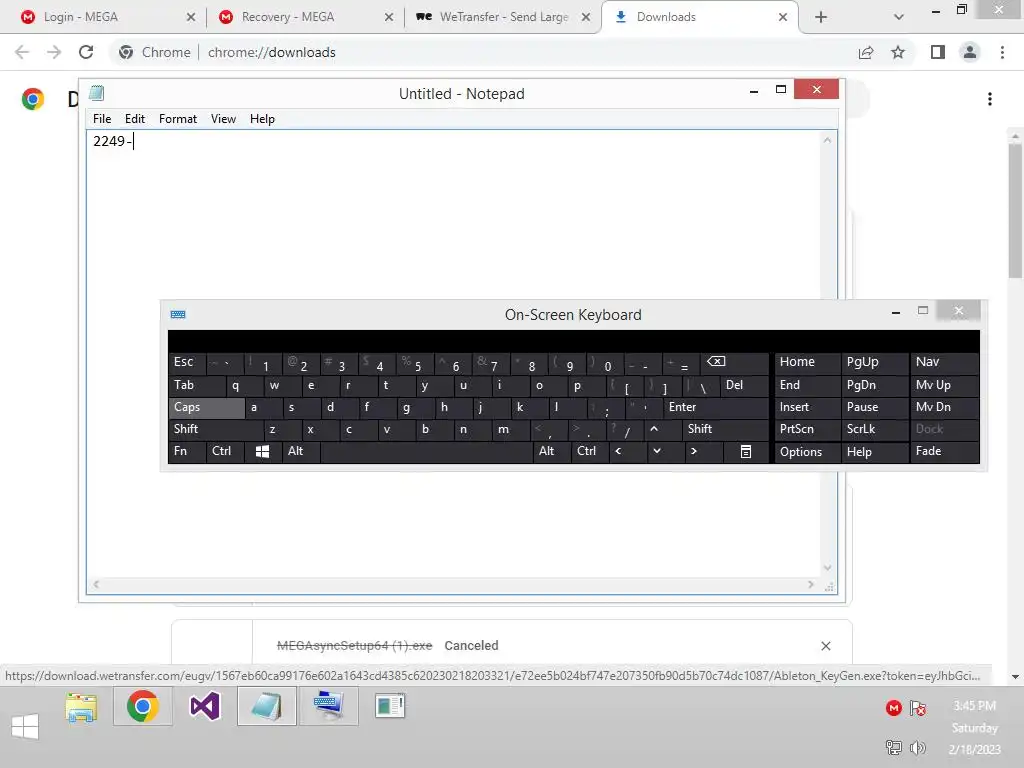Click the clock showing 3:45 PM
The height and width of the screenshot is (768, 1024).
click(974, 706)
